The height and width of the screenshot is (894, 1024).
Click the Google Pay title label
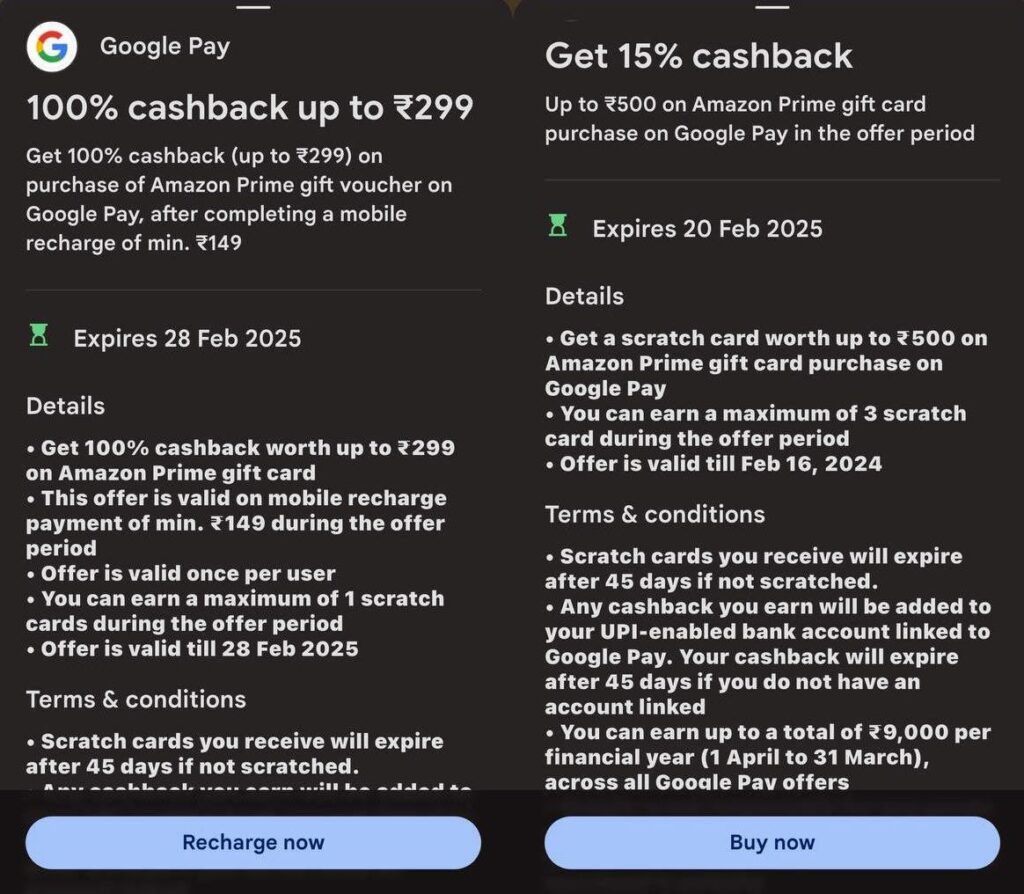[x=165, y=46]
